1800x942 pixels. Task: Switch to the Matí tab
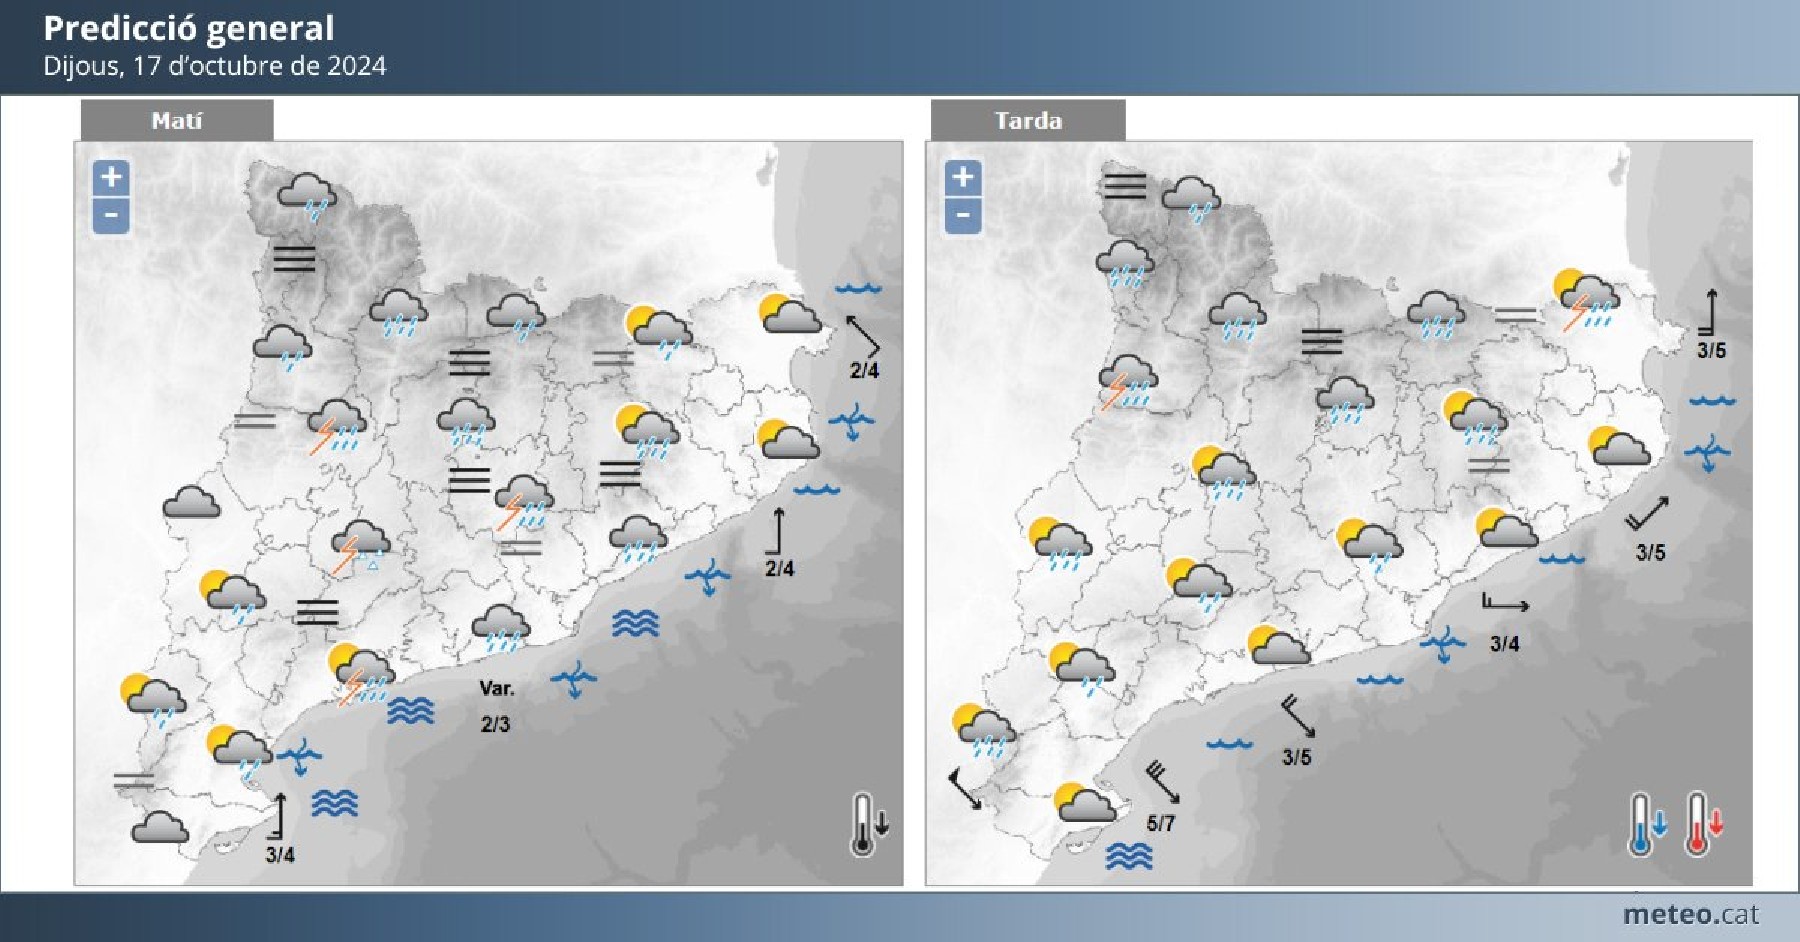coord(176,121)
